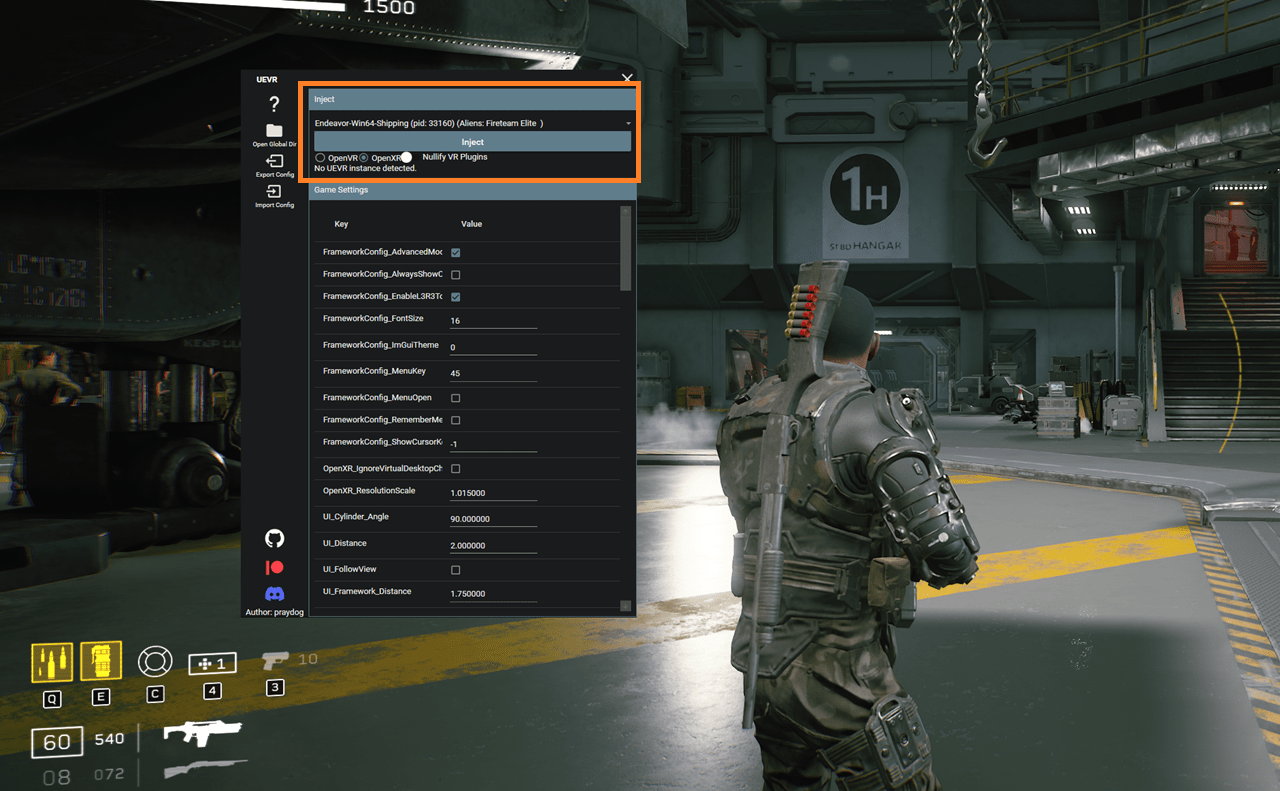Screen dimensions: 1280x791
Task: Check the FrameworkConfig_MenuOpen checkbox
Action: 456,398
